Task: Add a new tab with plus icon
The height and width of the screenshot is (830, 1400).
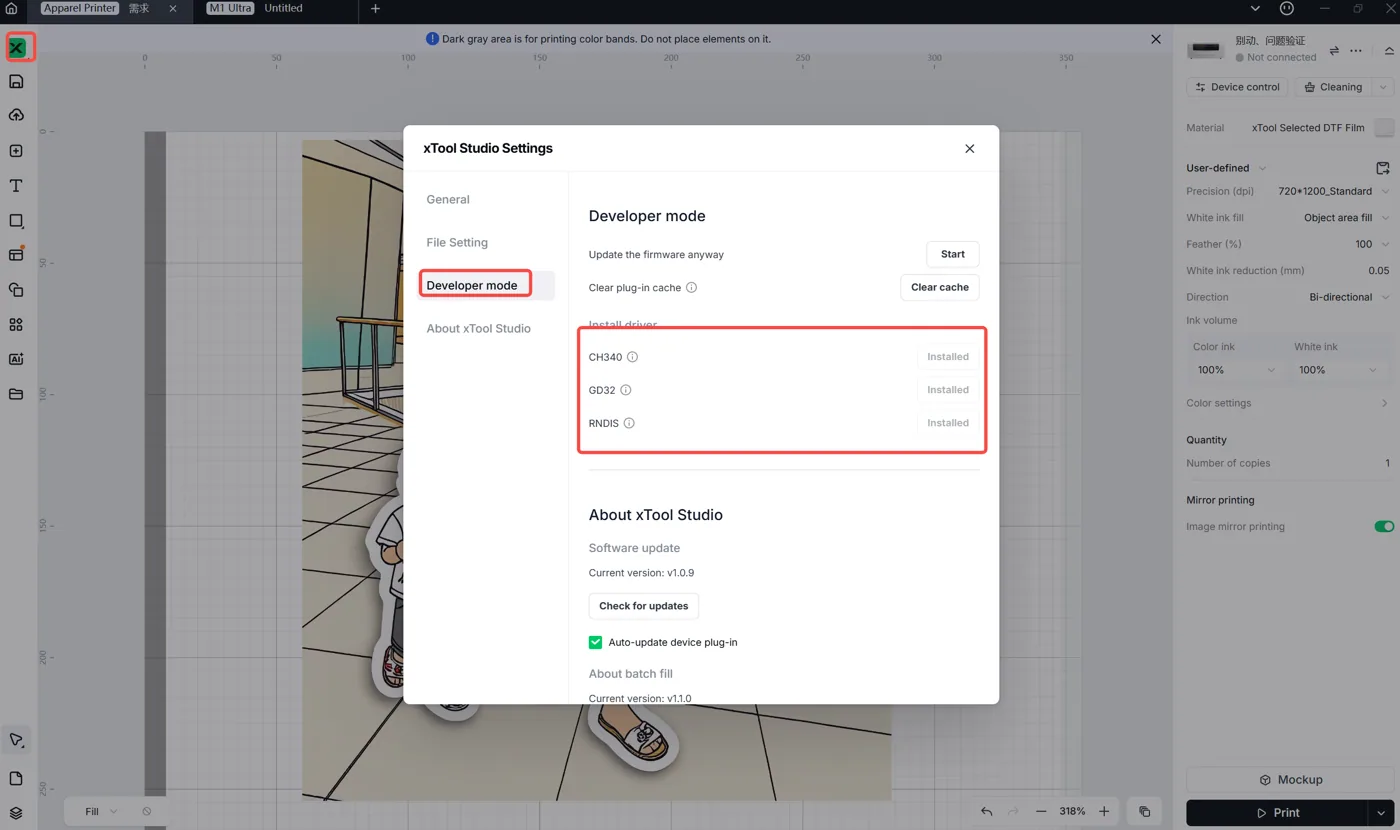Action: point(376,8)
